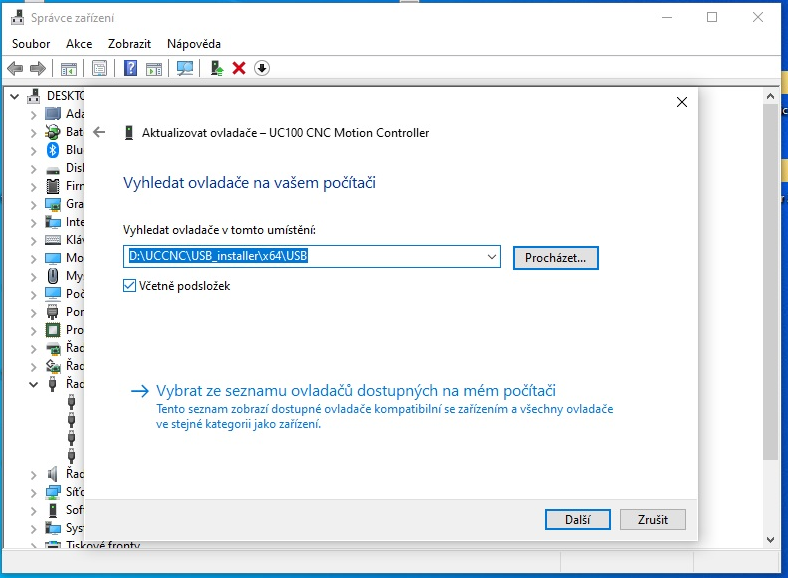The image size is (788, 578).
Task: Select the 'Tiskové fronty' tree item
Action: click(x=103, y=545)
